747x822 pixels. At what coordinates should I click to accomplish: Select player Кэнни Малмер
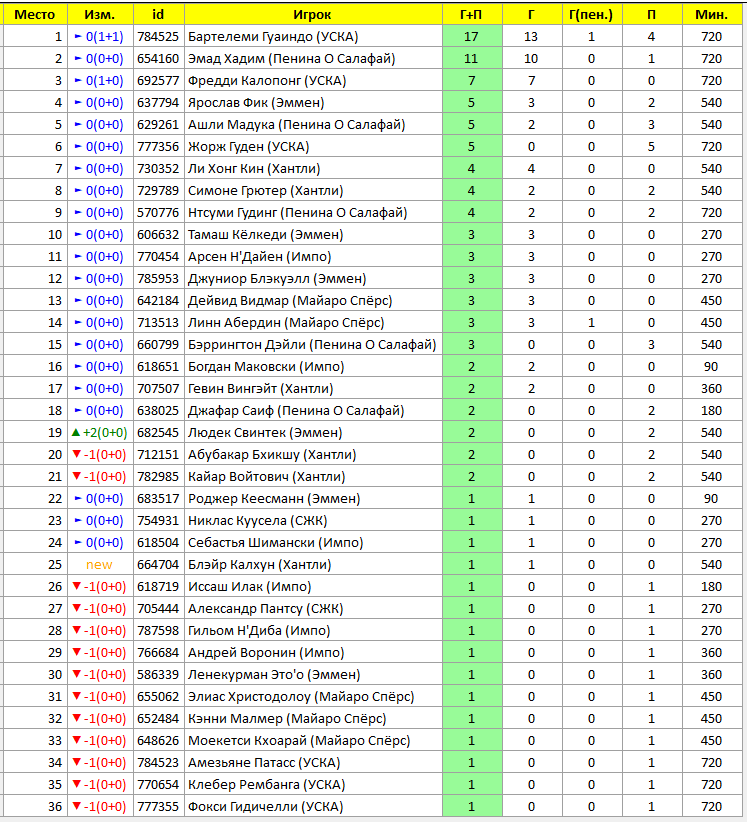[x=287, y=719]
